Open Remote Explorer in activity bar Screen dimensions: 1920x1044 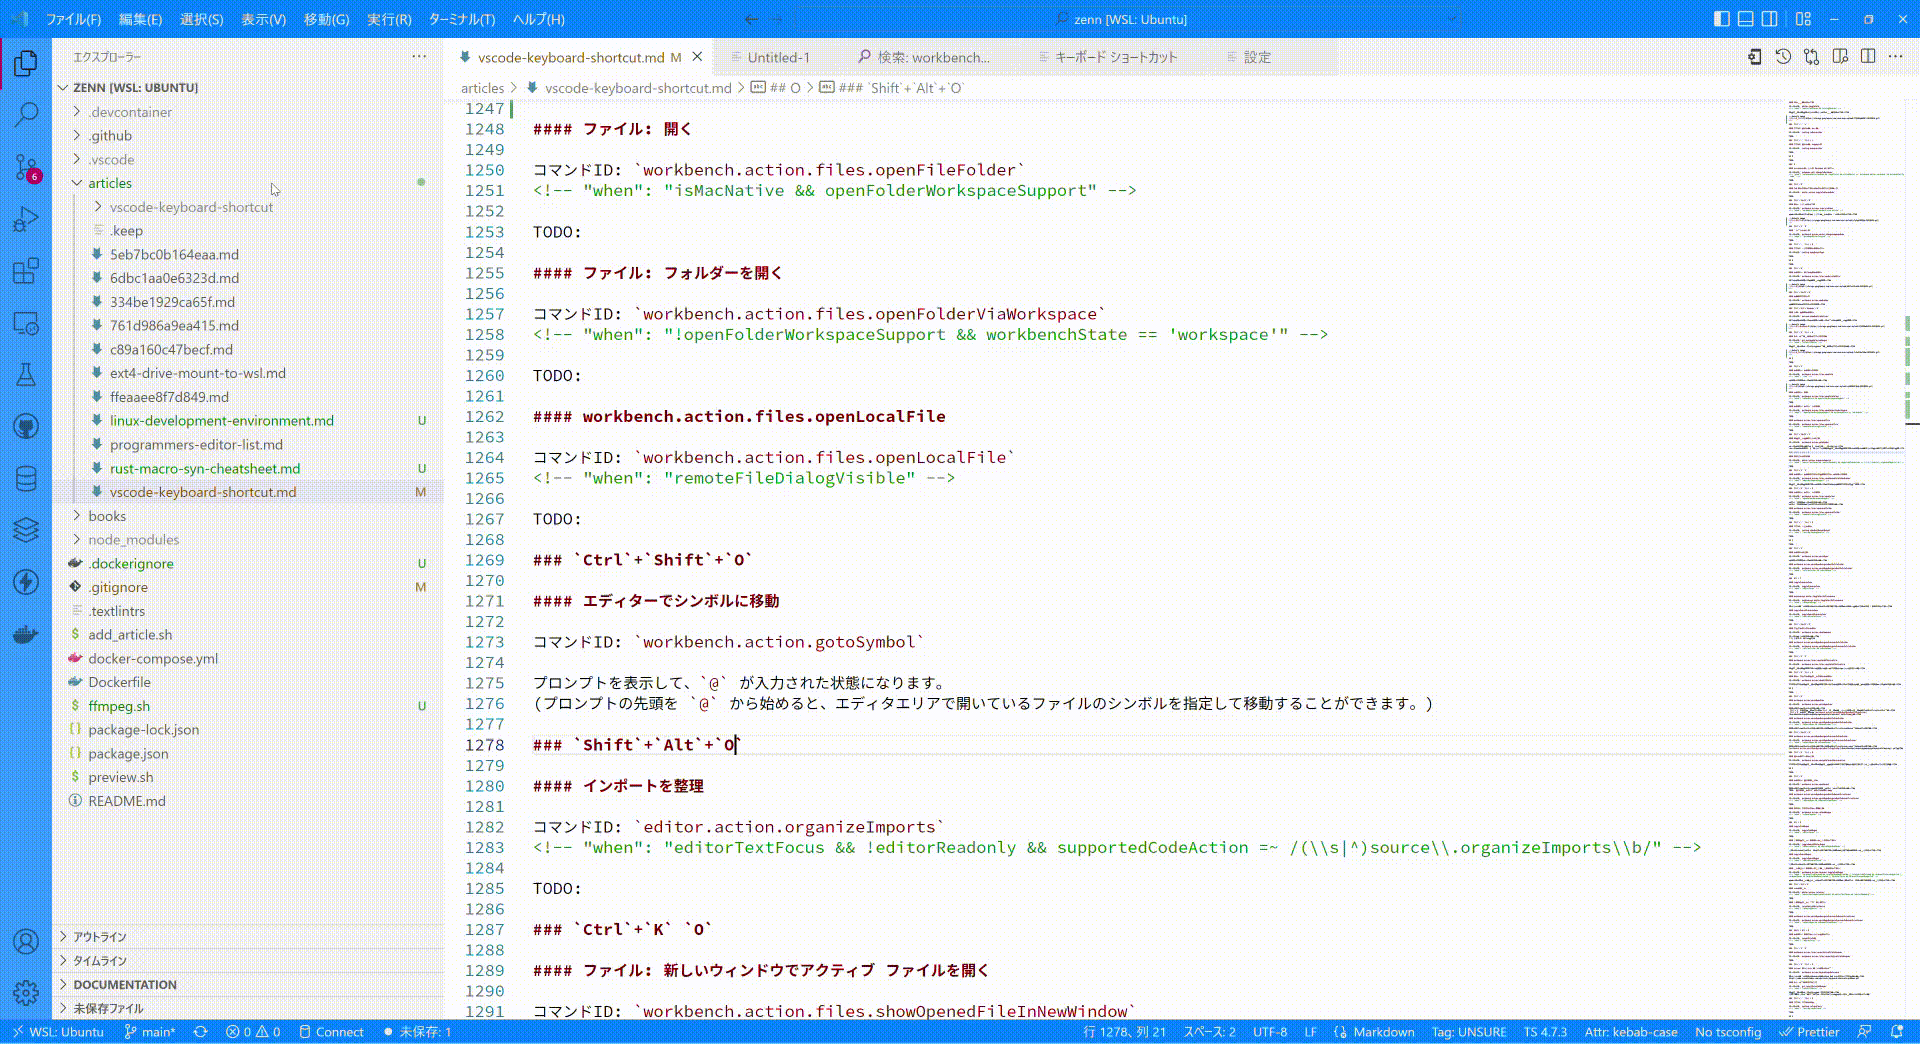coord(26,323)
